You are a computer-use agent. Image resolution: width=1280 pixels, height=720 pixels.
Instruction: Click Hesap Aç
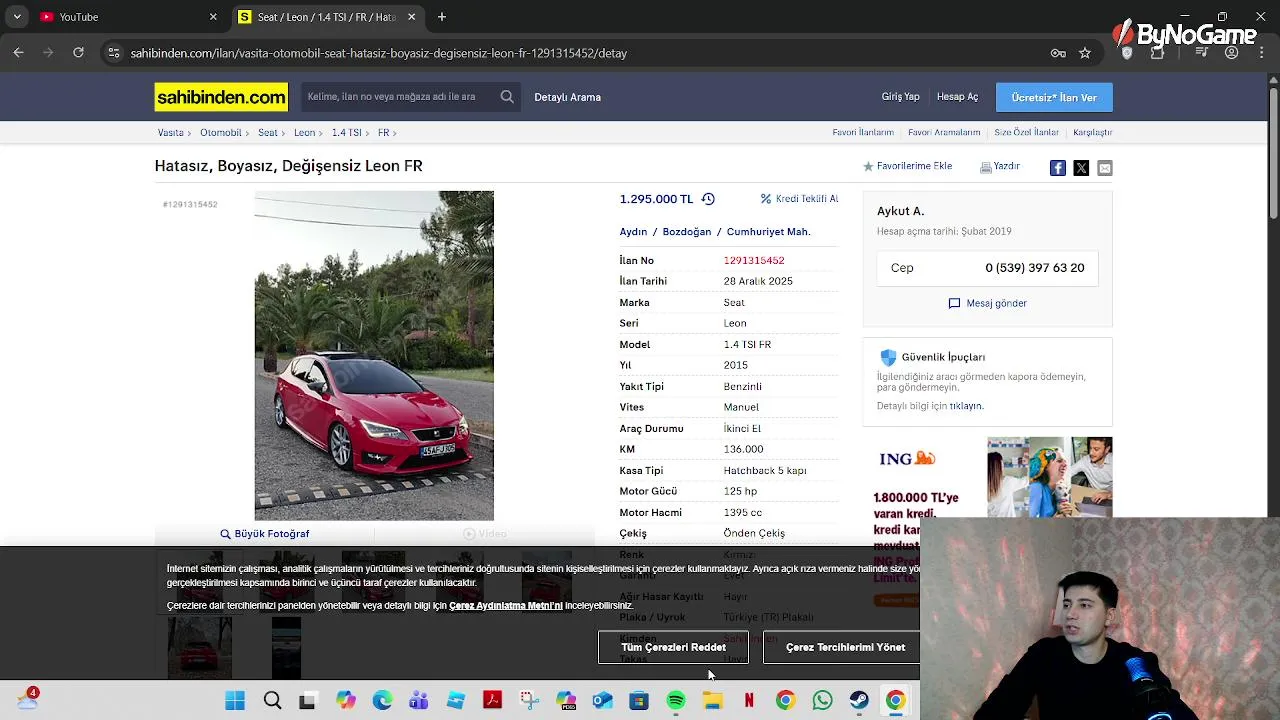click(x=957, y=97)
